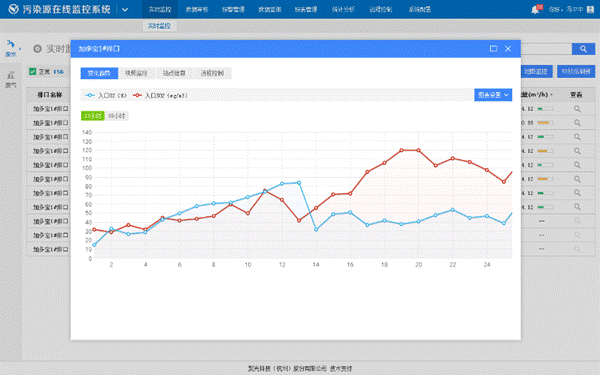Click the user avatar icon at top right
Image resolution: width=600 pixels, height=375 pixels.
[591, 9]
